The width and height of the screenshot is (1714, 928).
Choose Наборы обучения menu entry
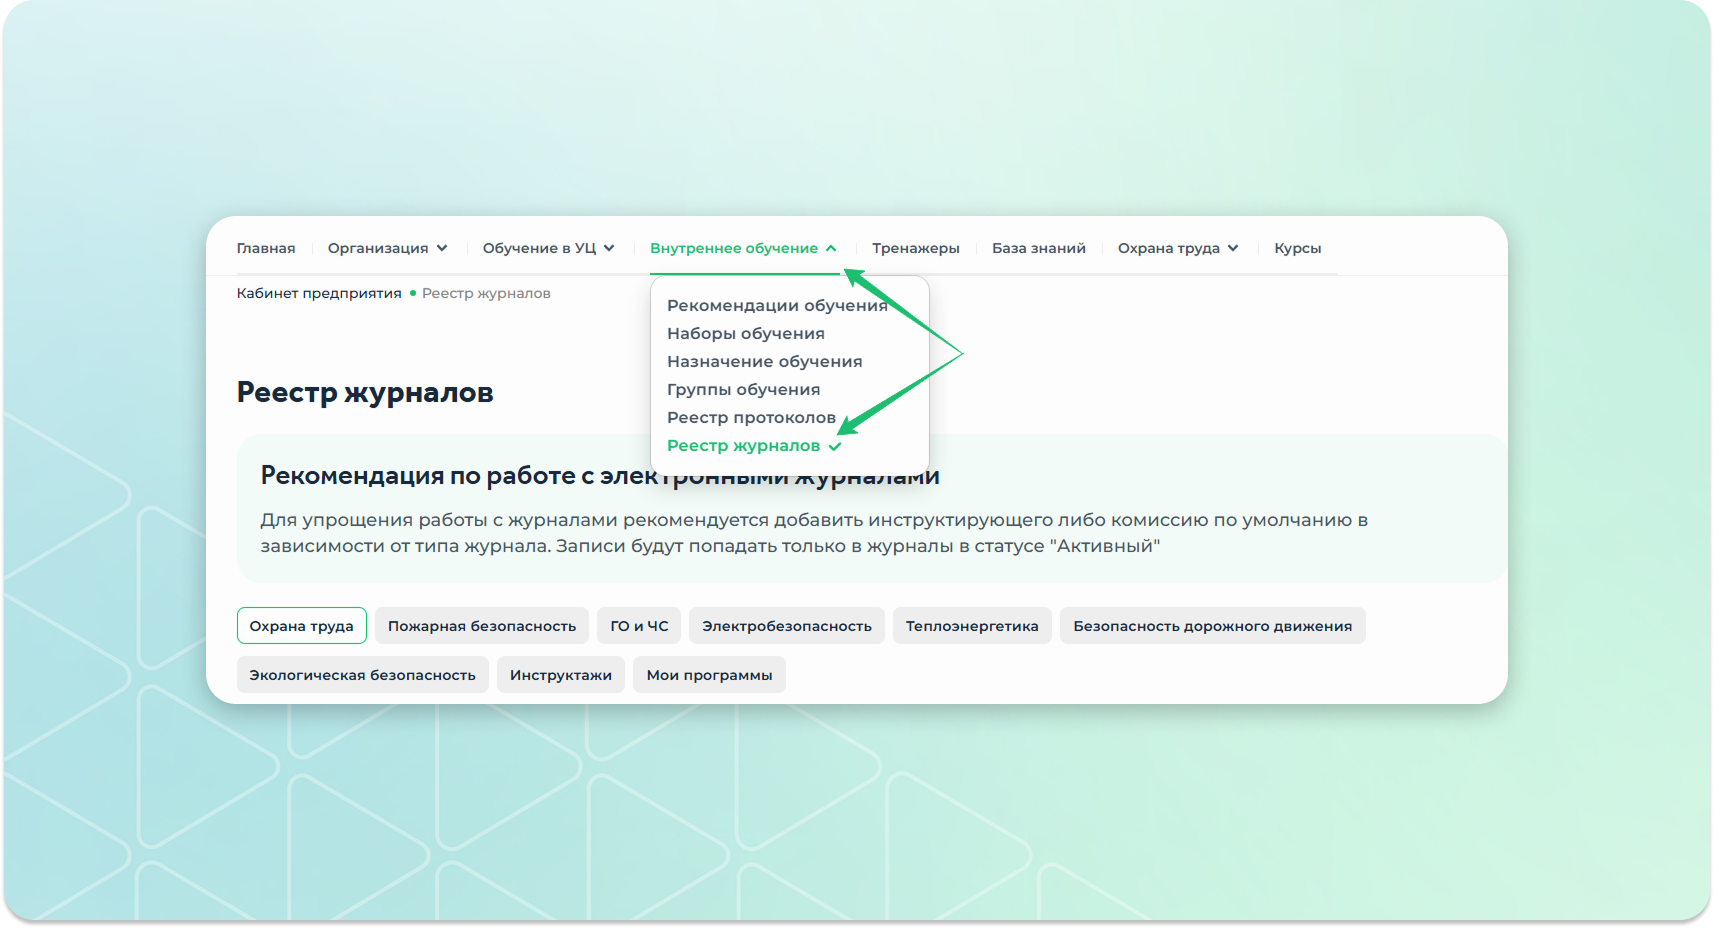point(746,334)
